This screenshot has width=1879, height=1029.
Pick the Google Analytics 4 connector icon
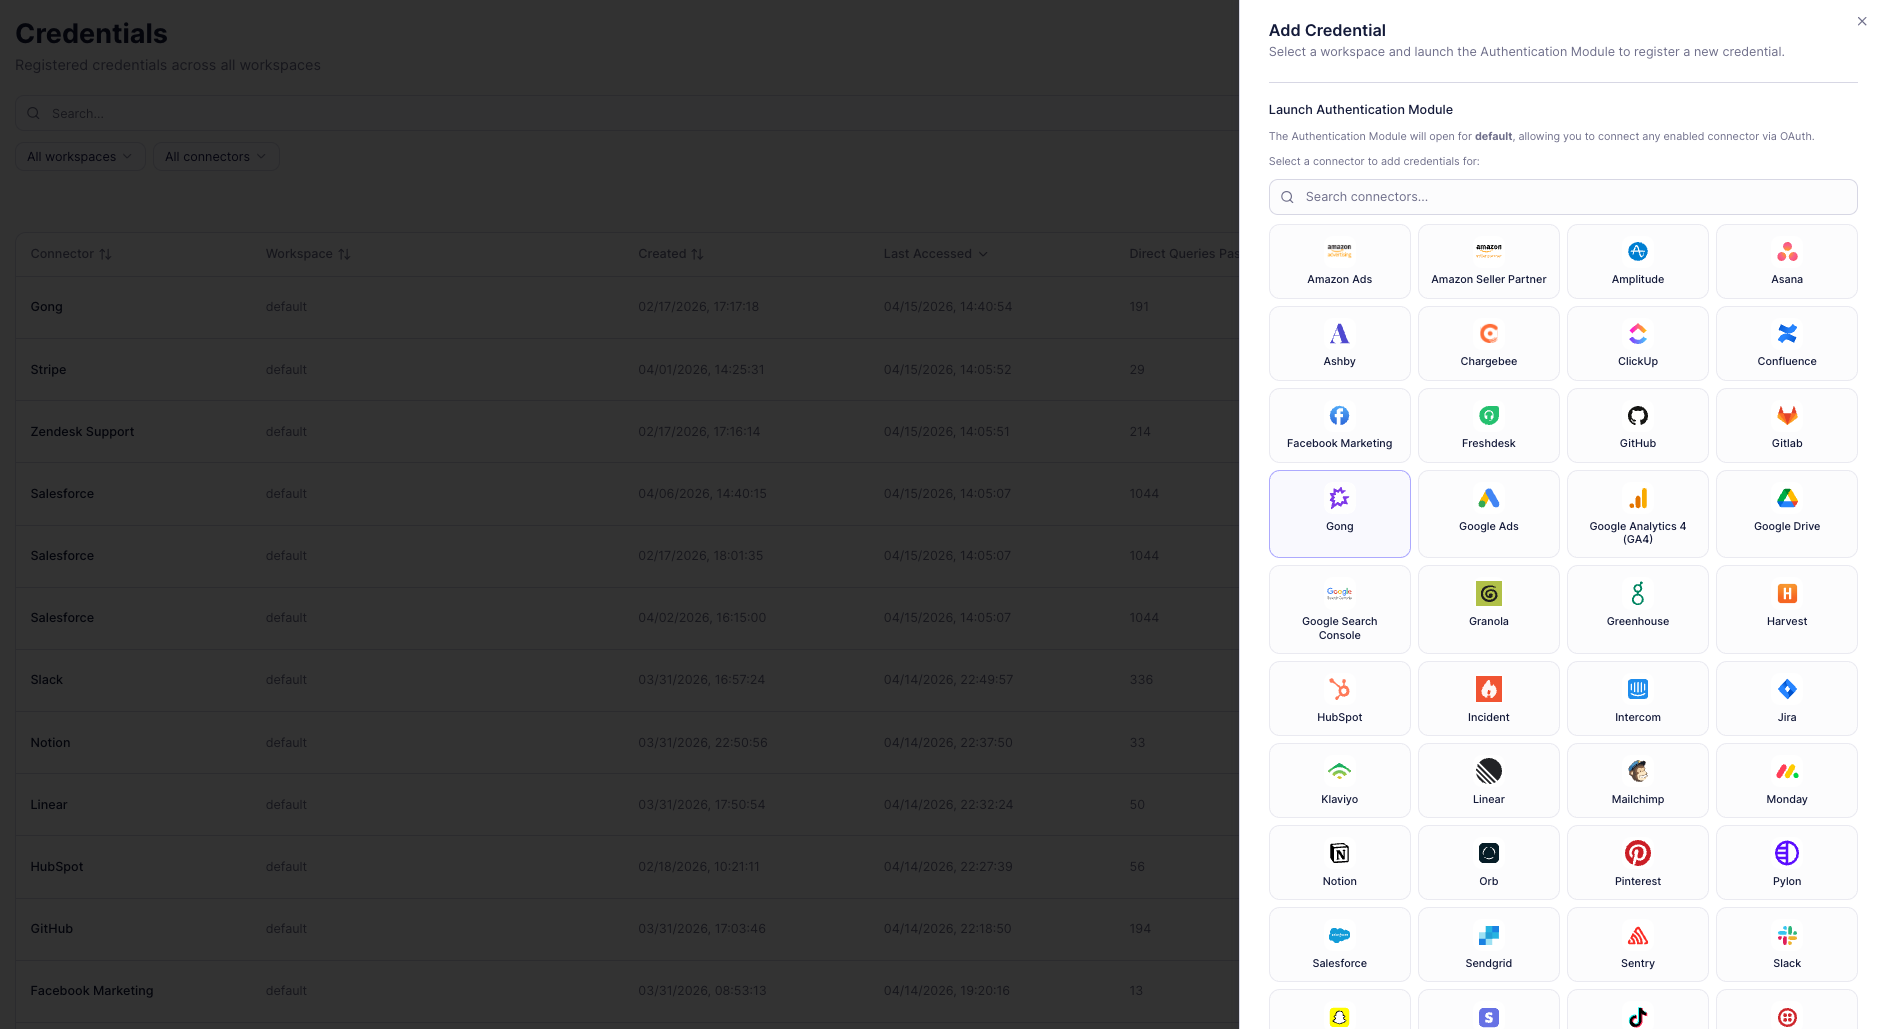(1637, 498)
